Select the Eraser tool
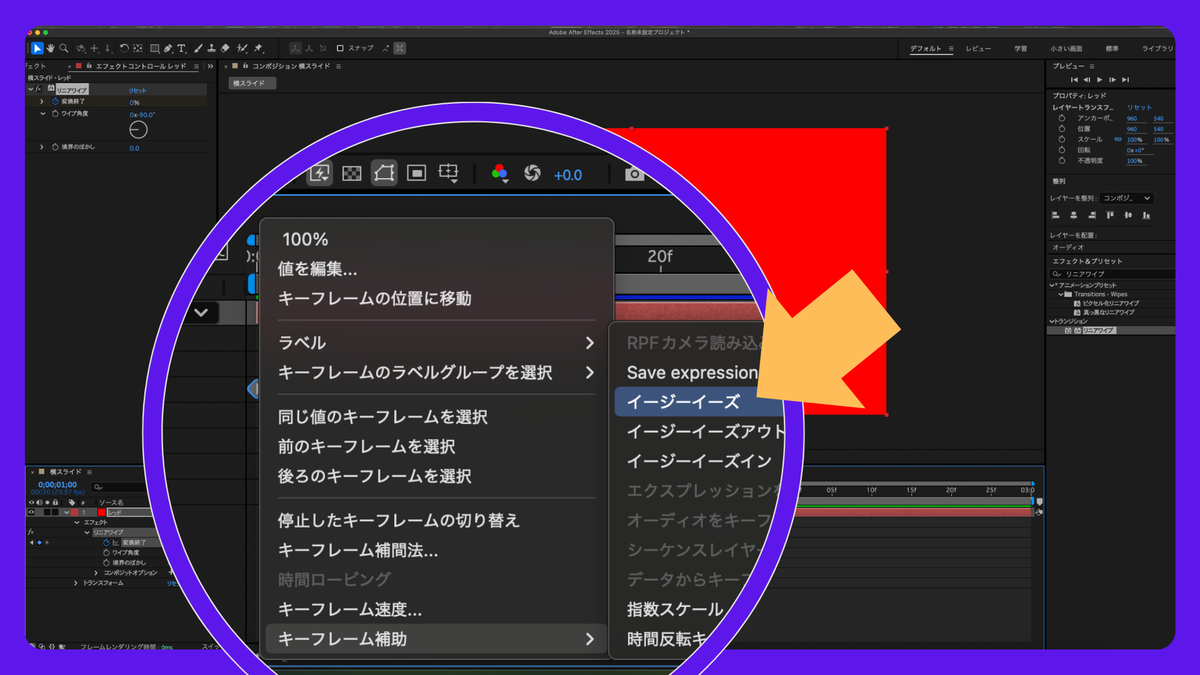Viewport: 1200px width, 675px height. 224,48
